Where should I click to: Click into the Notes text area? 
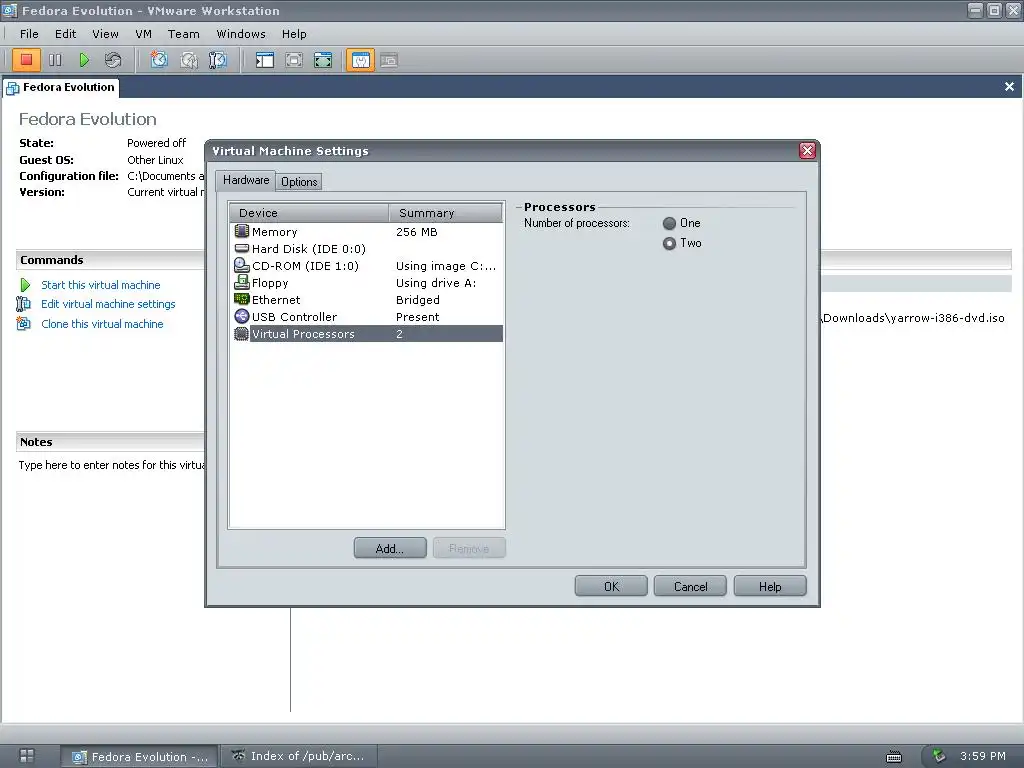pyautogui.click(x=111, y=465)
